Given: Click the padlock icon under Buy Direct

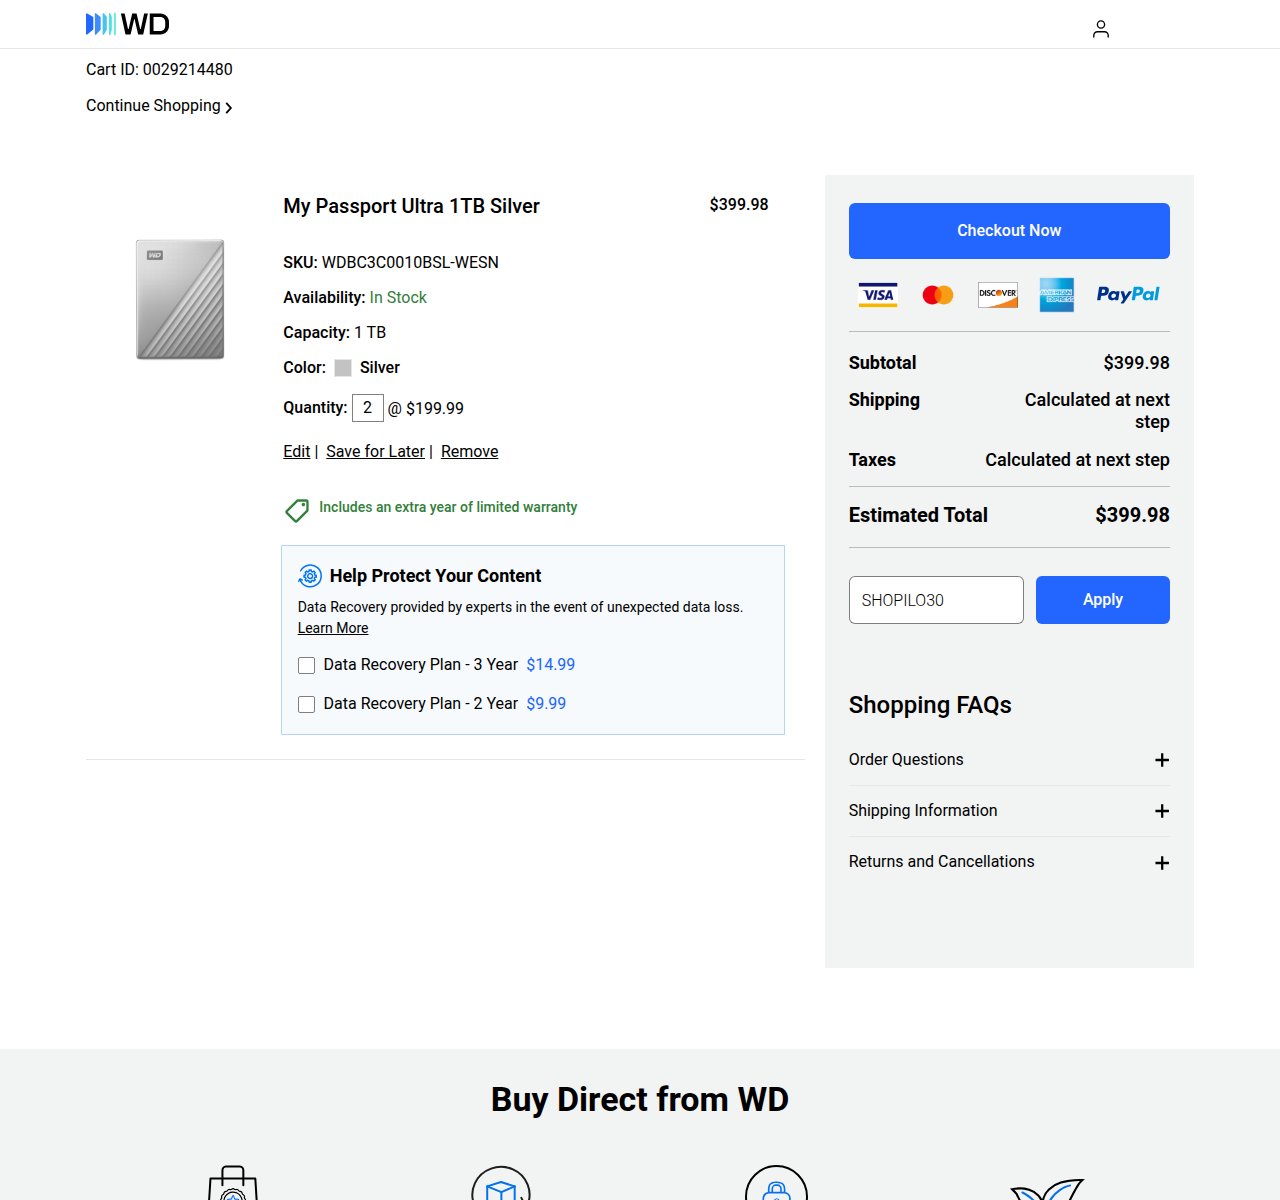Looking at the screenshot, I should 776,1183.
